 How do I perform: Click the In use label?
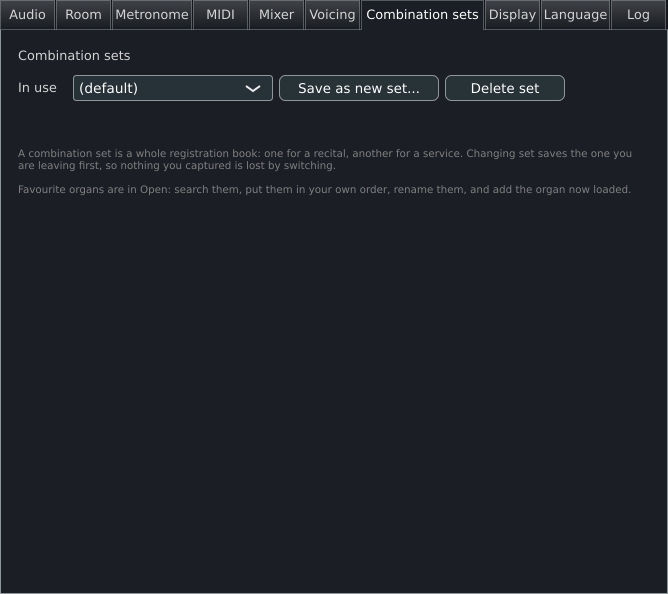pyautogui.click(x=37, y=88)
